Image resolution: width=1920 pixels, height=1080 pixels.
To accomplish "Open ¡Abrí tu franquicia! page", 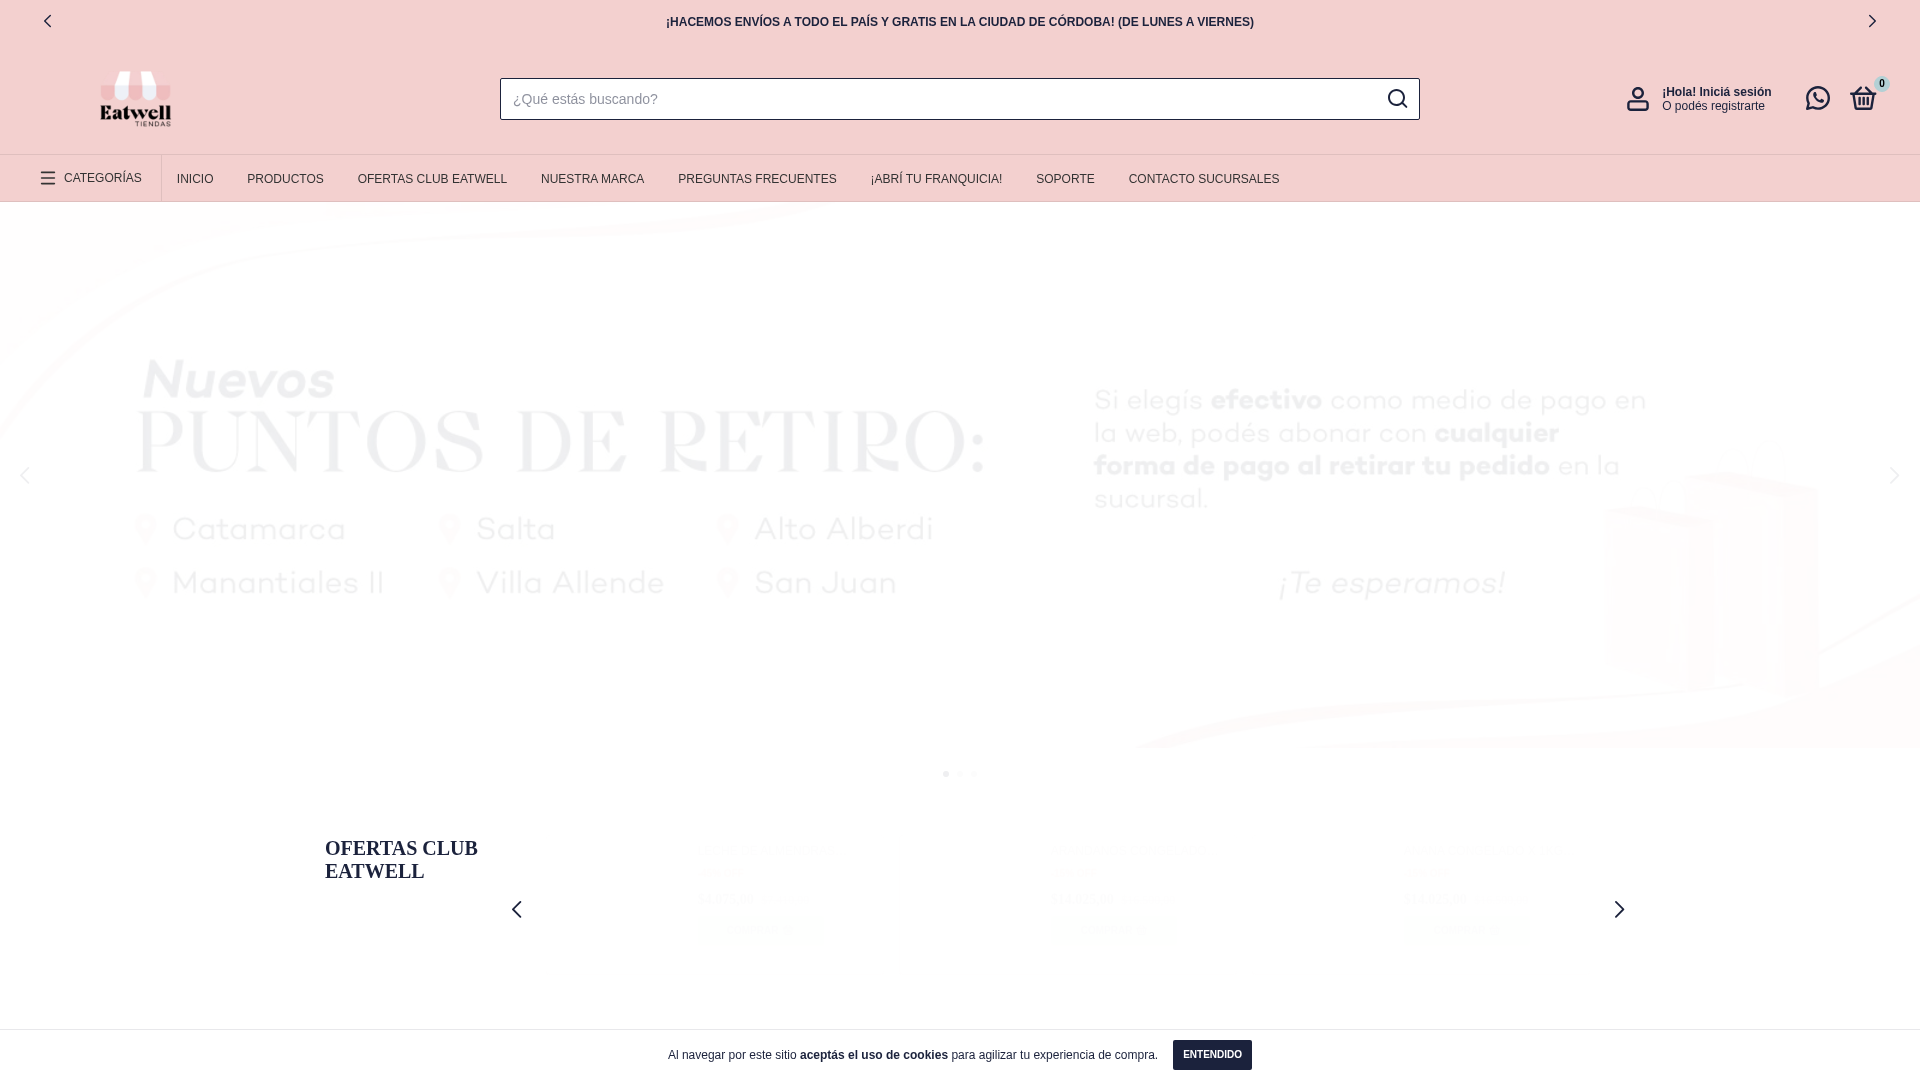I will click(936, 179).
